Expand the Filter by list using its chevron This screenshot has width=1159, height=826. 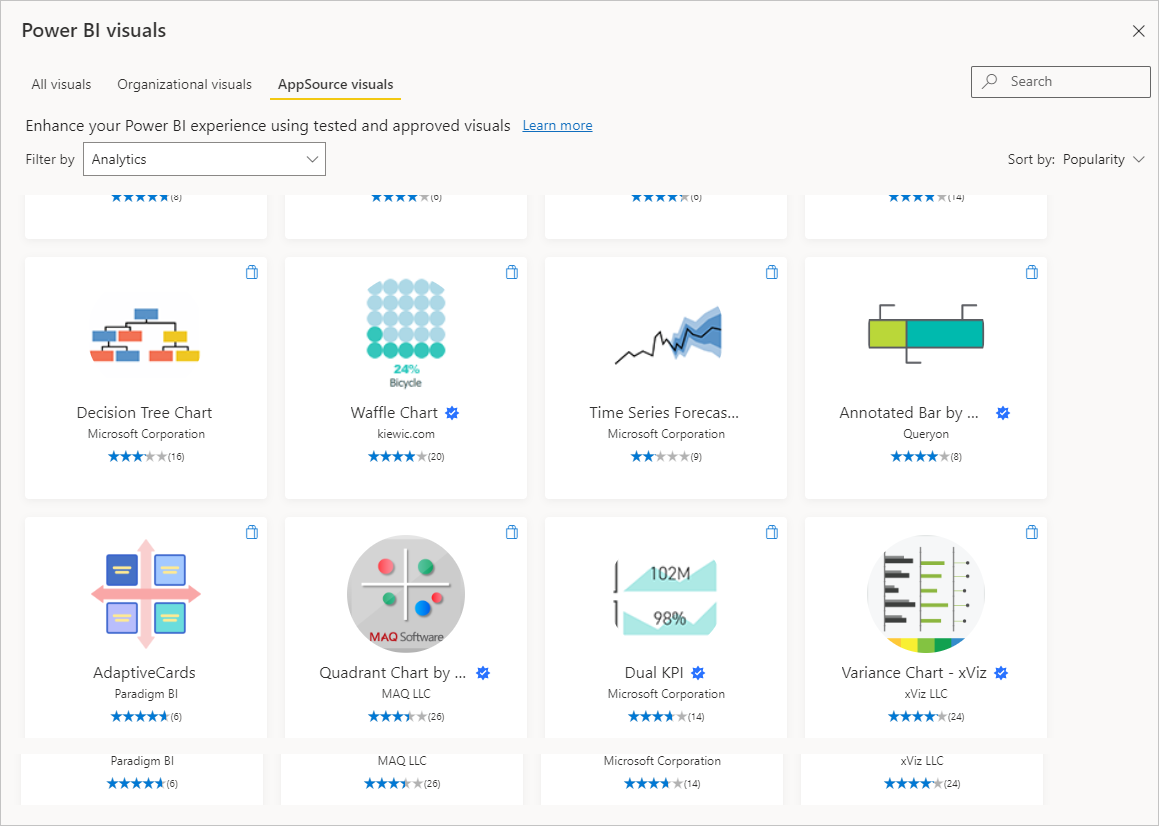point(311,158)
